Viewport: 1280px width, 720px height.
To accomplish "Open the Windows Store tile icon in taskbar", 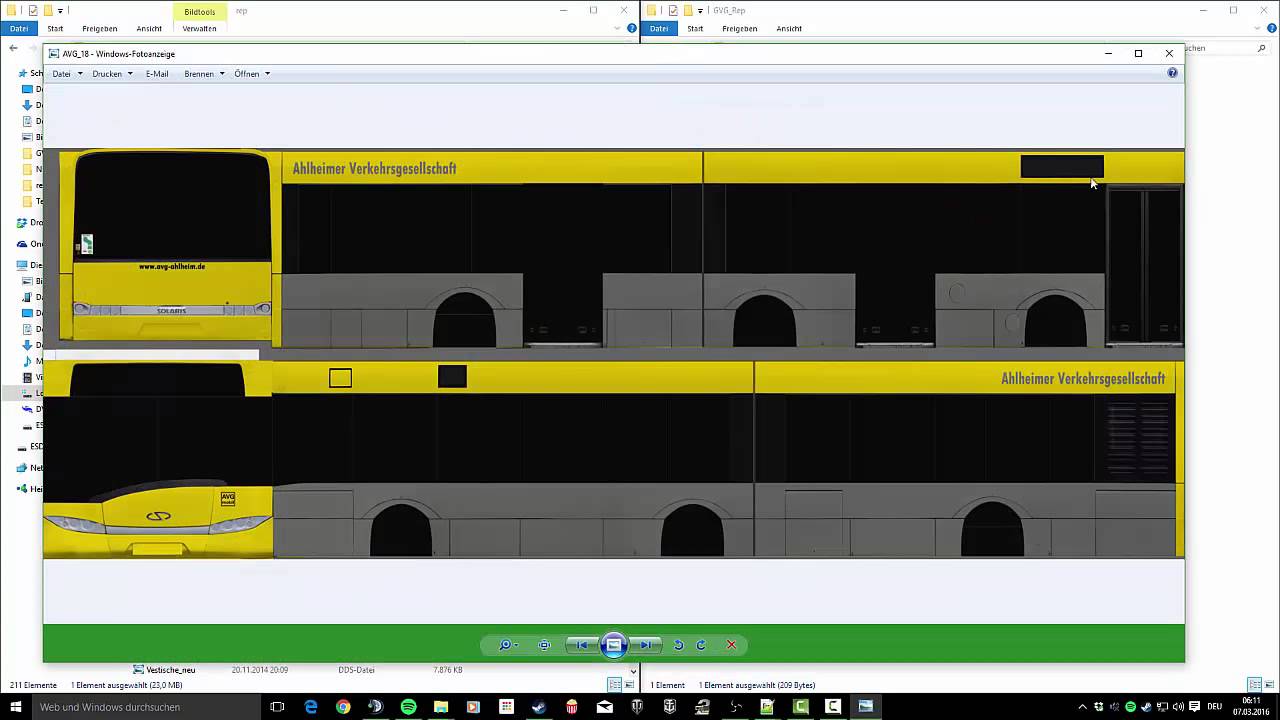I will (x=506, y=707).
